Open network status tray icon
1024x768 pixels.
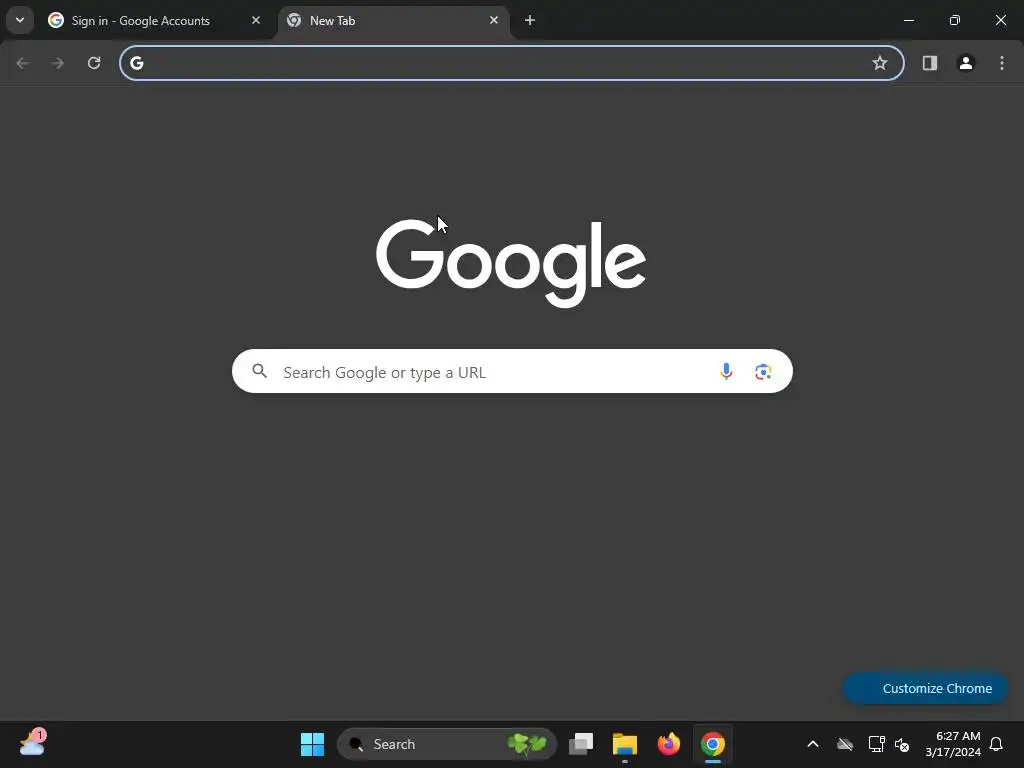pos(876,744)
